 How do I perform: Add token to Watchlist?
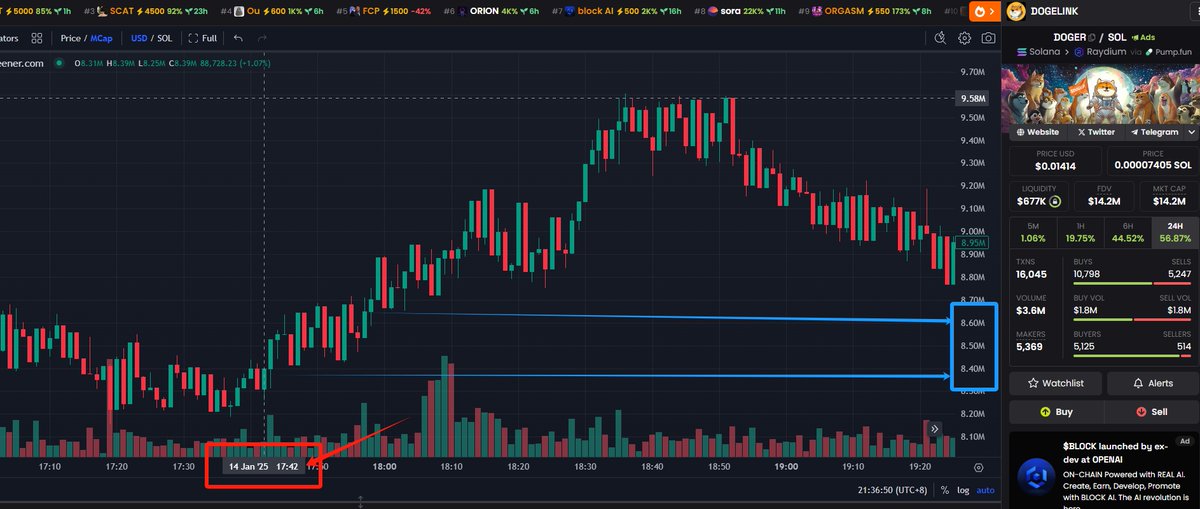click(x=1055, y=383)
